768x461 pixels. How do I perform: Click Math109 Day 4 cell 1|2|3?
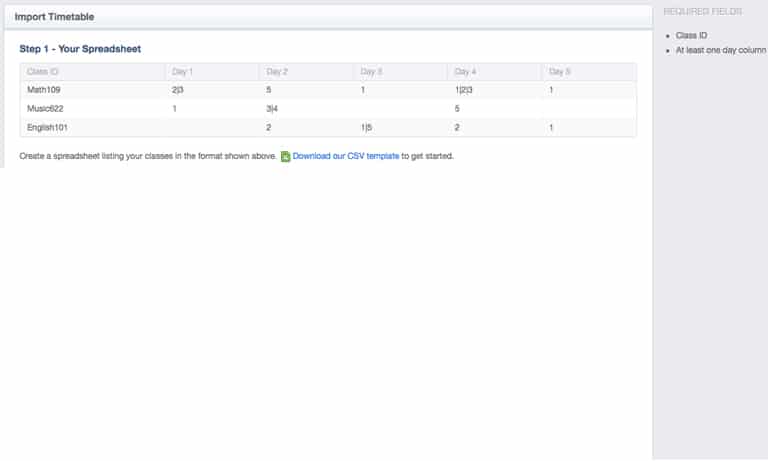tap(464, 90)
